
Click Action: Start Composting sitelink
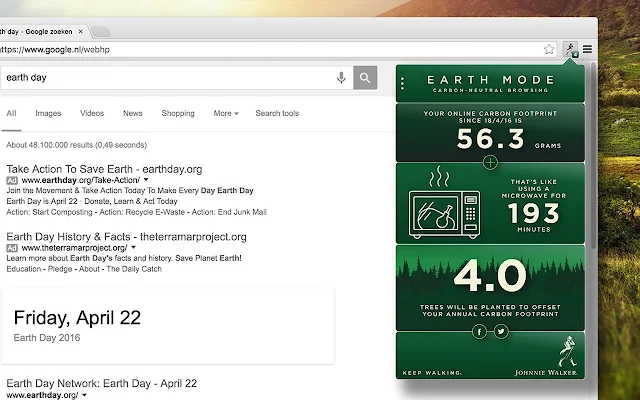(49, 212)
